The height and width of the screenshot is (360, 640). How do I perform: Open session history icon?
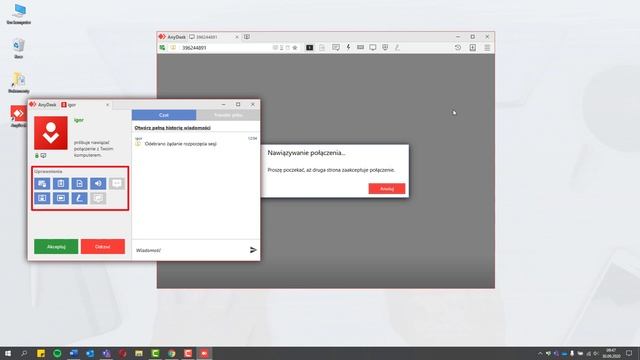[x=458, y=48]
